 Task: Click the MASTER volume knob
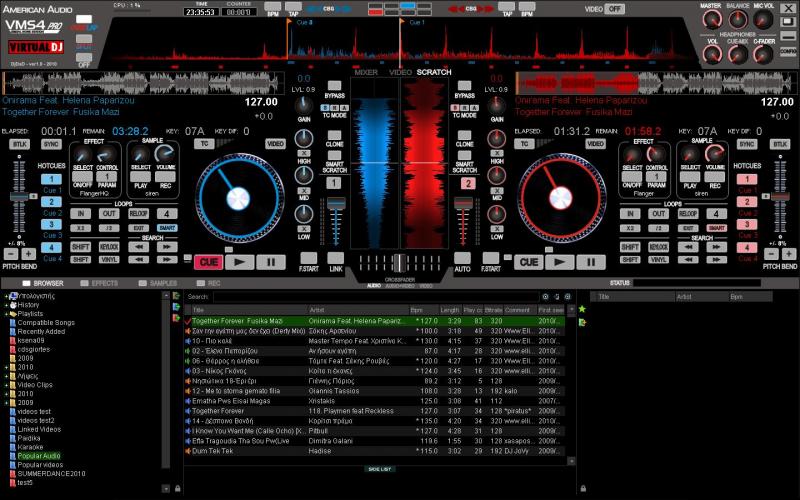coord(711,19)
